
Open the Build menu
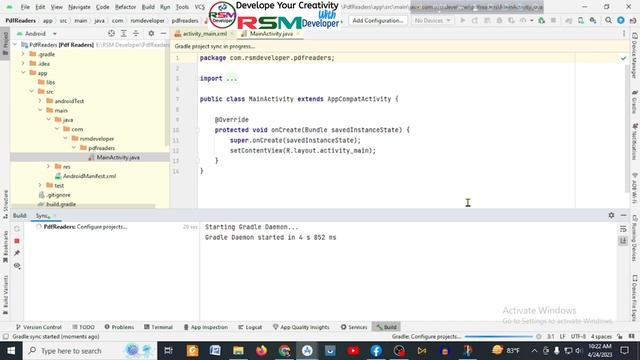tap(148, 7)
